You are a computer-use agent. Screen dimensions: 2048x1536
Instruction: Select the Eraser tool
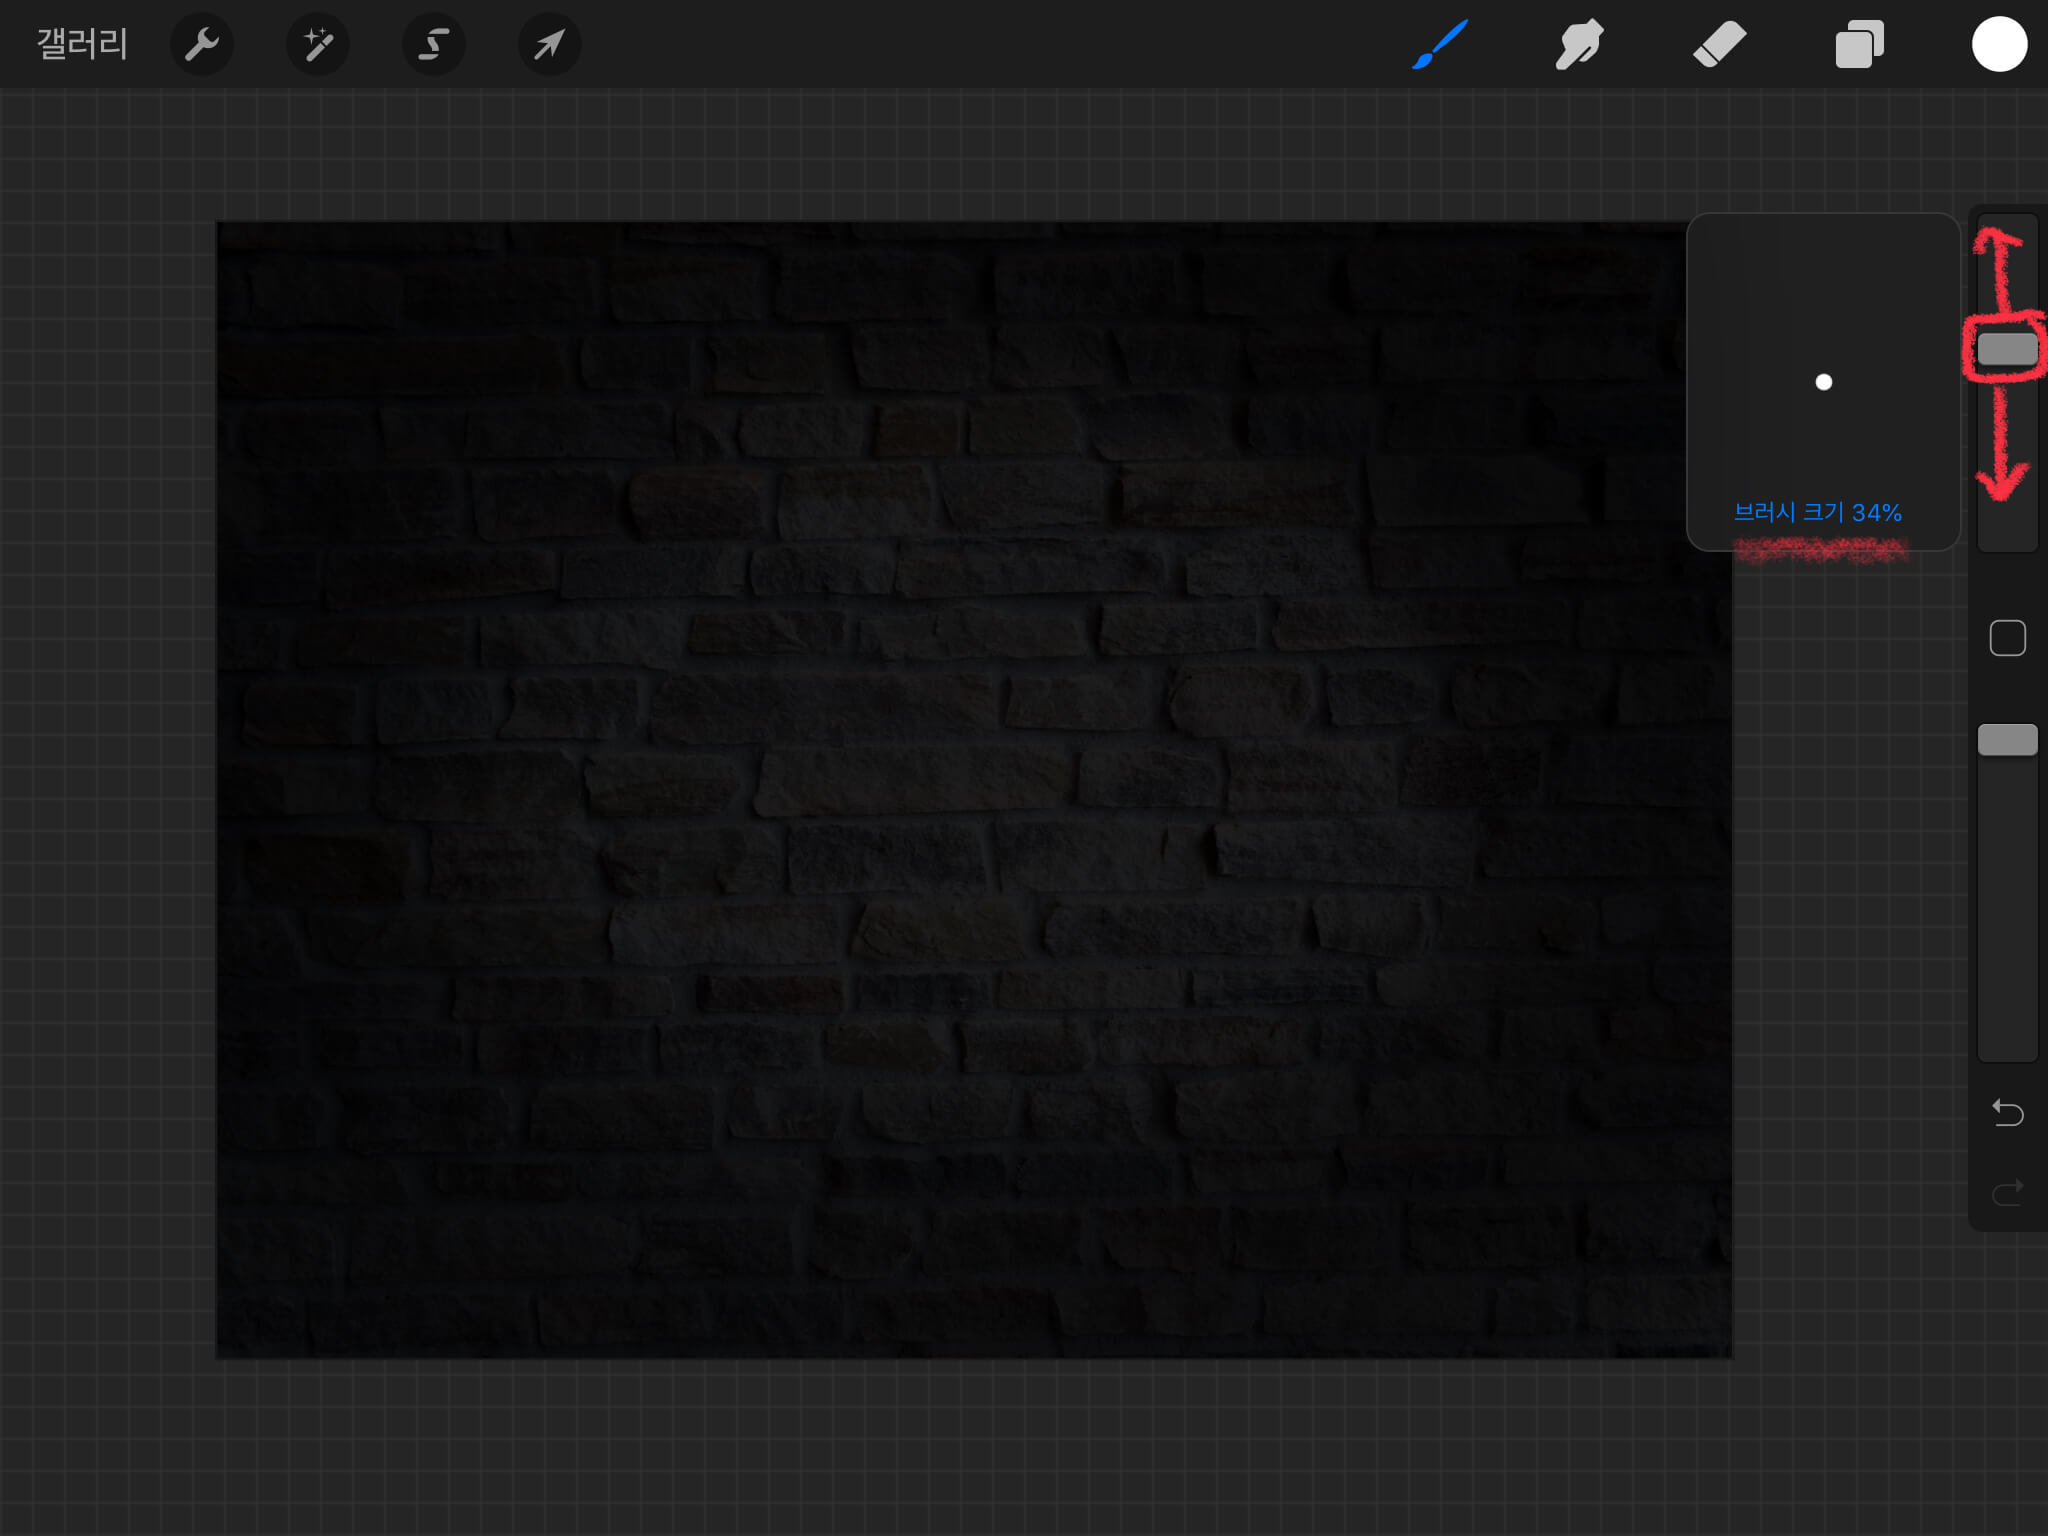coord(1719,44)
